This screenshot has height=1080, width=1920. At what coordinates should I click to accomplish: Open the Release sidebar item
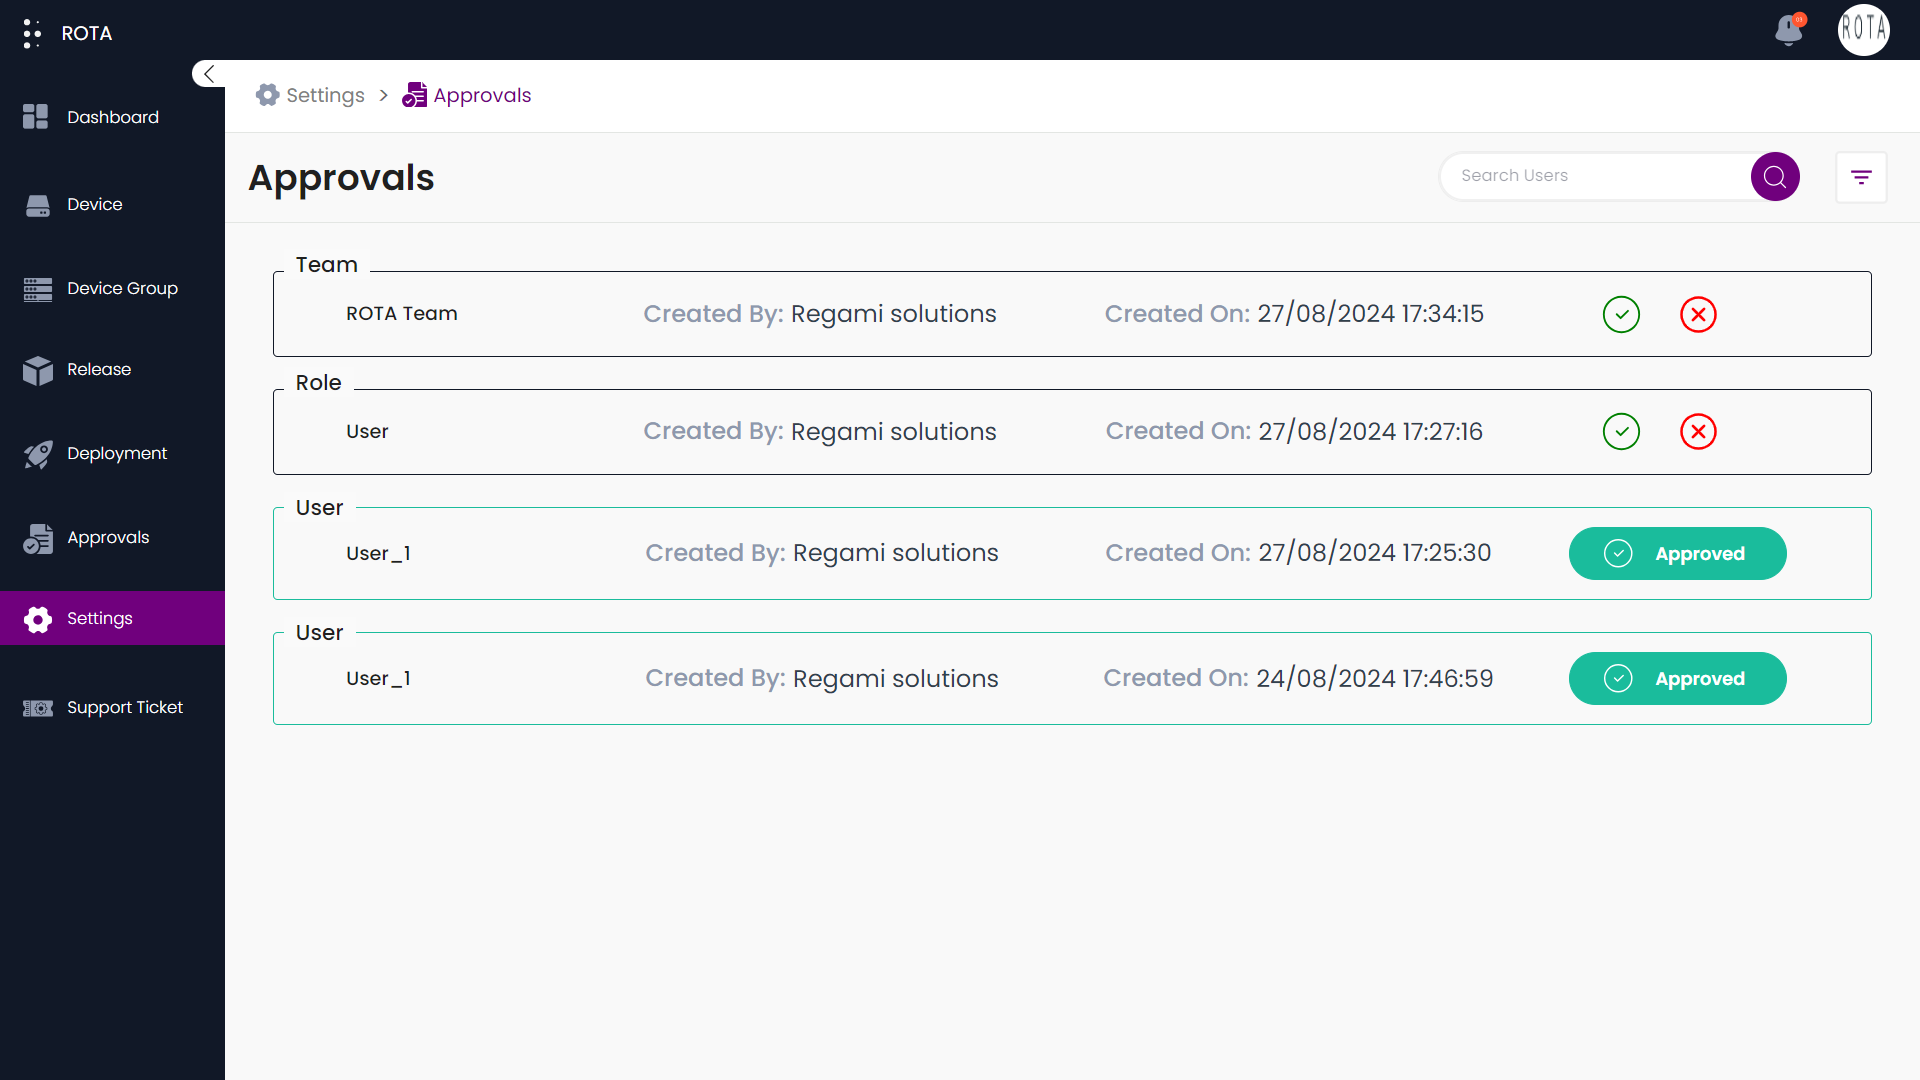(x=99, y=369)
